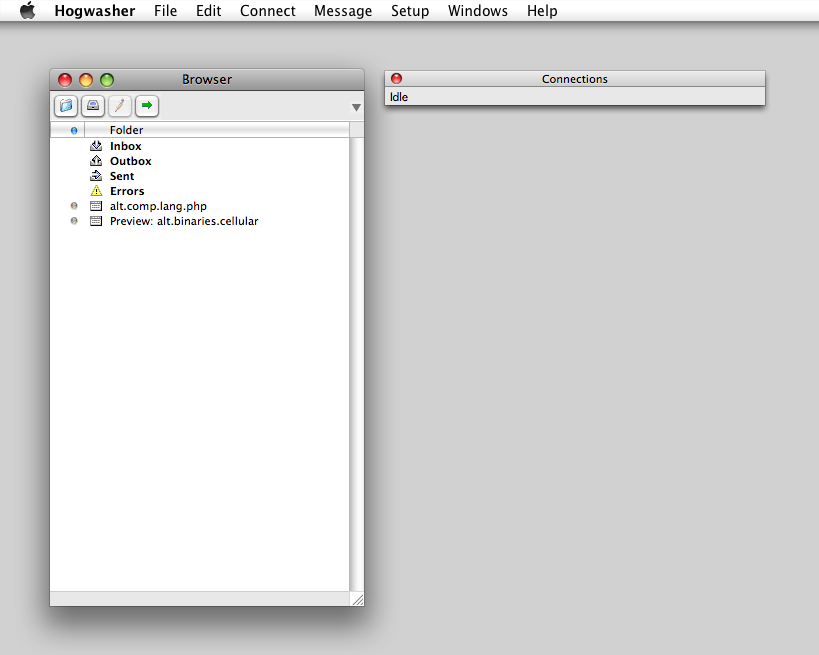This screenshot has height=655, width=819.
Task: Select the Sent folder
Action: tap(200, 176)
